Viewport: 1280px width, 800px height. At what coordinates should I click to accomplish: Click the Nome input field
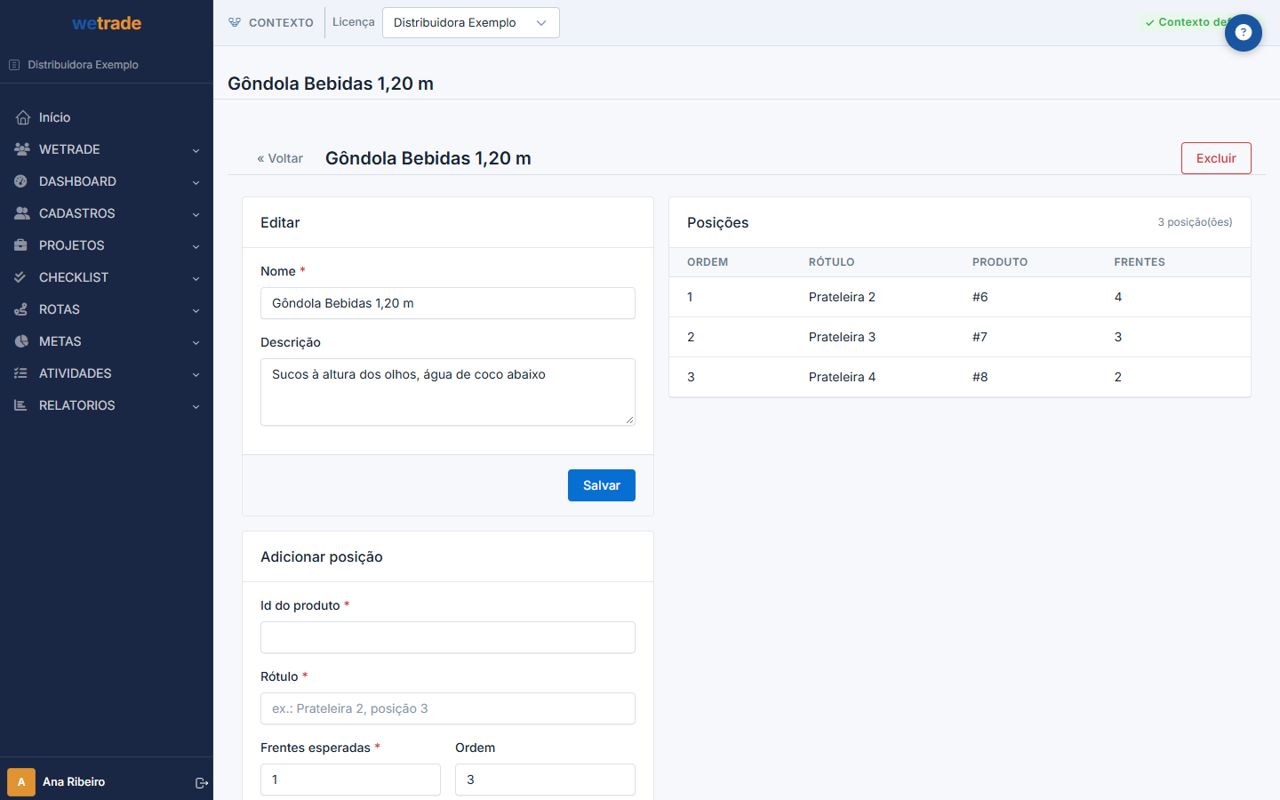tap(448, 303)
